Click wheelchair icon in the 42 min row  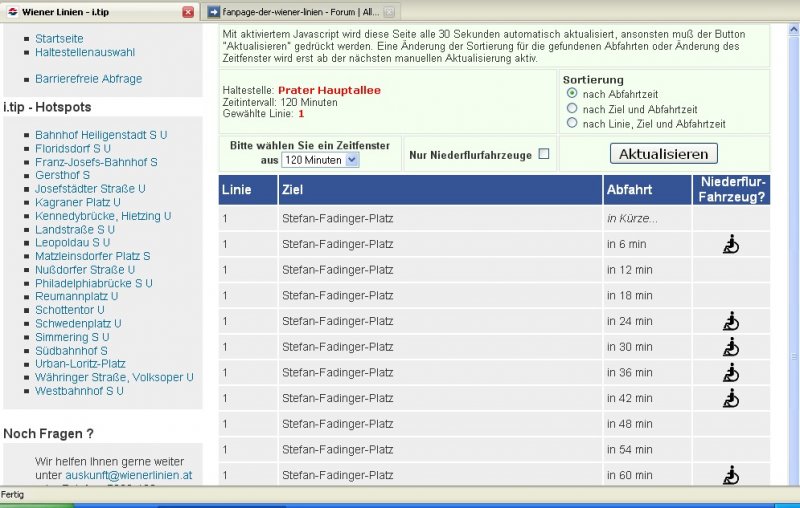(731, 398)
